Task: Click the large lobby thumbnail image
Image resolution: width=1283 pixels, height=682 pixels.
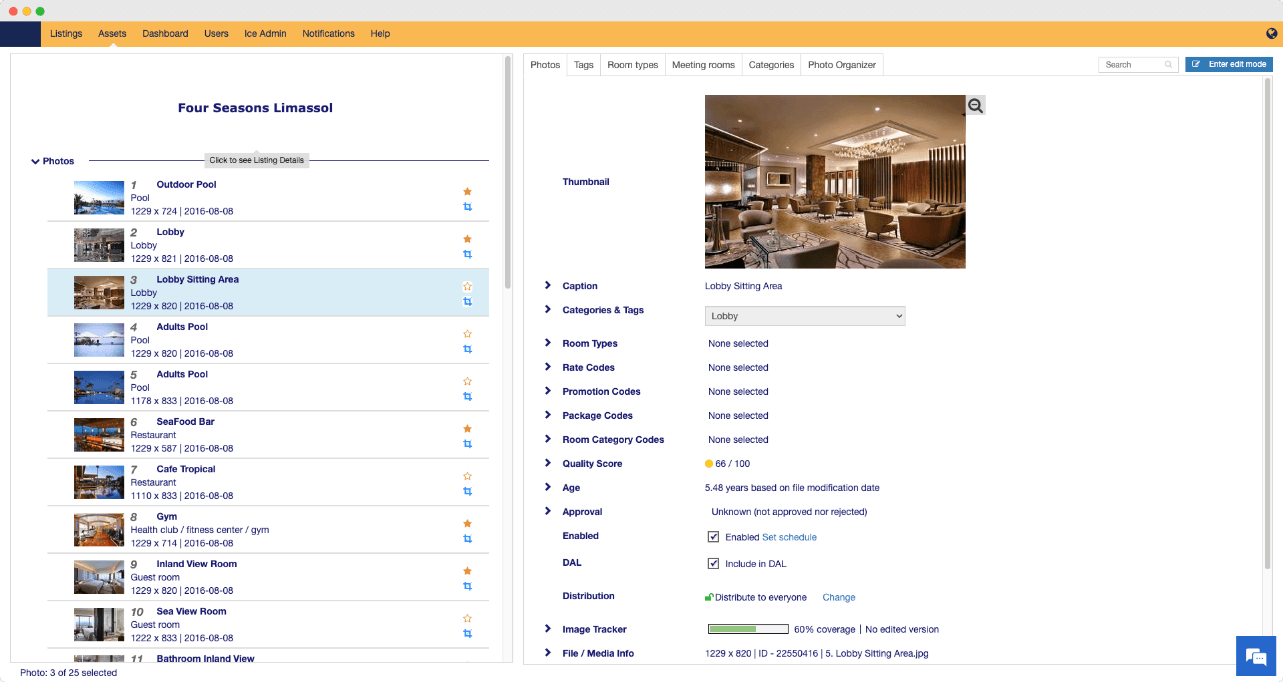Action: [x=835, y=182]
